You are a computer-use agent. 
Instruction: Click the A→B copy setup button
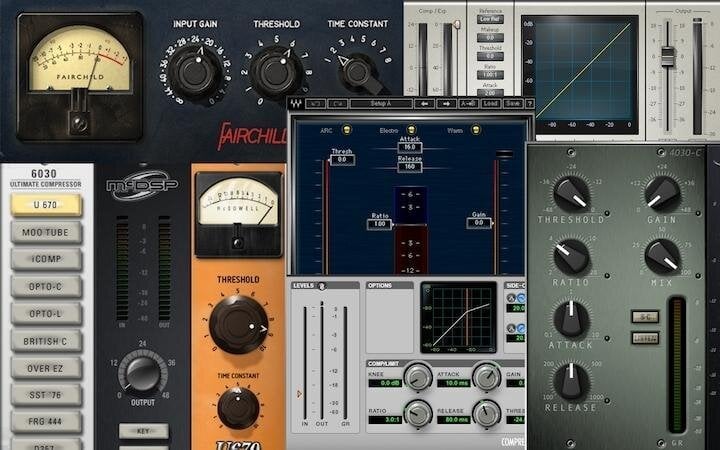469,104
